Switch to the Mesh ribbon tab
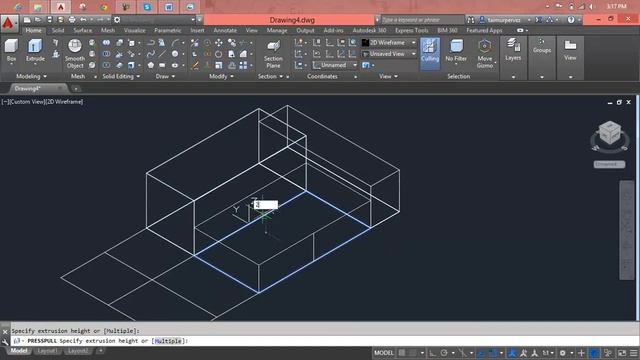This screenshot has width=640, height=360. tap(108, 31)
